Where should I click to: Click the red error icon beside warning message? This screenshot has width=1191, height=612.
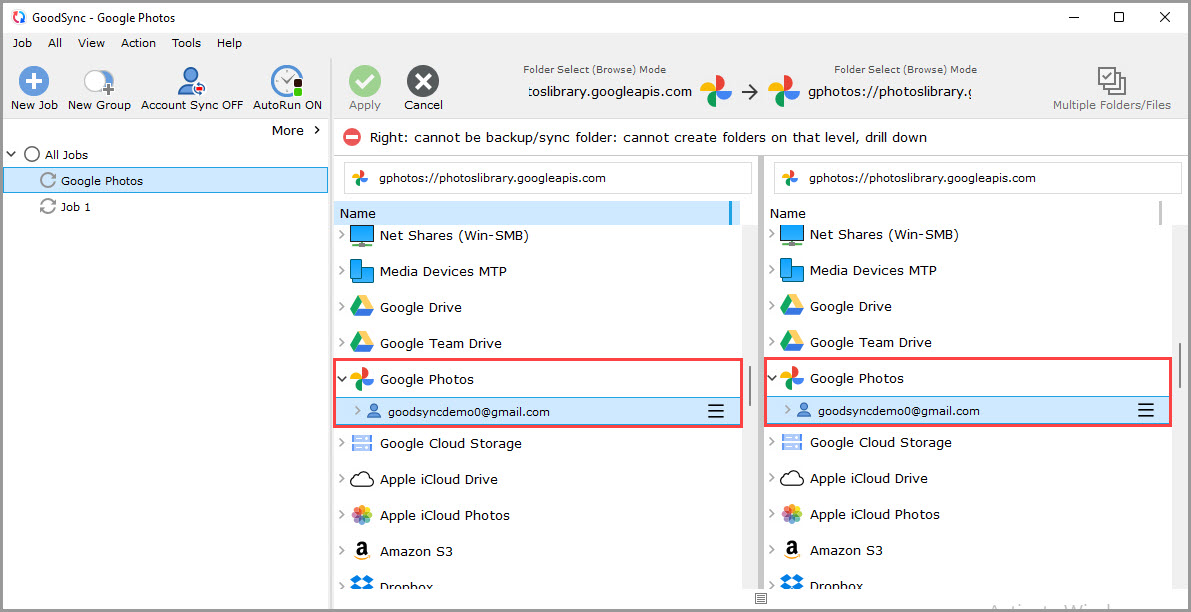tap(352, 136)
